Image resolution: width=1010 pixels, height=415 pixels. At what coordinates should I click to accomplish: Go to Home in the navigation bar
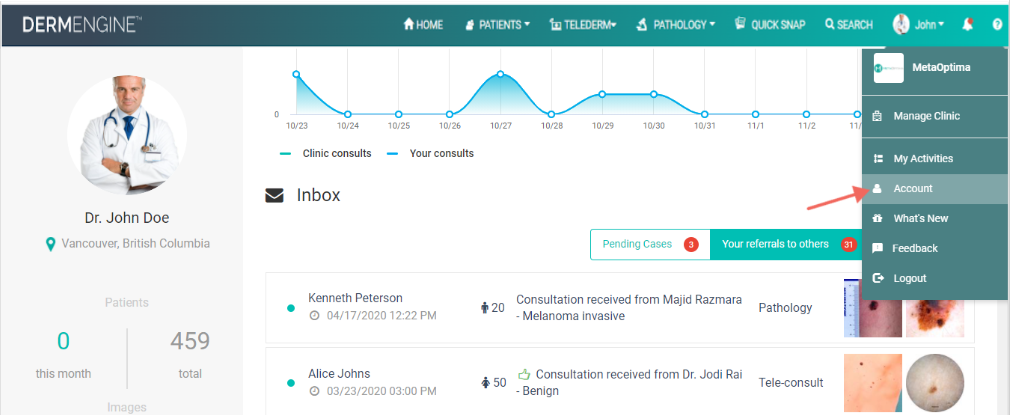tap(423, 25)
